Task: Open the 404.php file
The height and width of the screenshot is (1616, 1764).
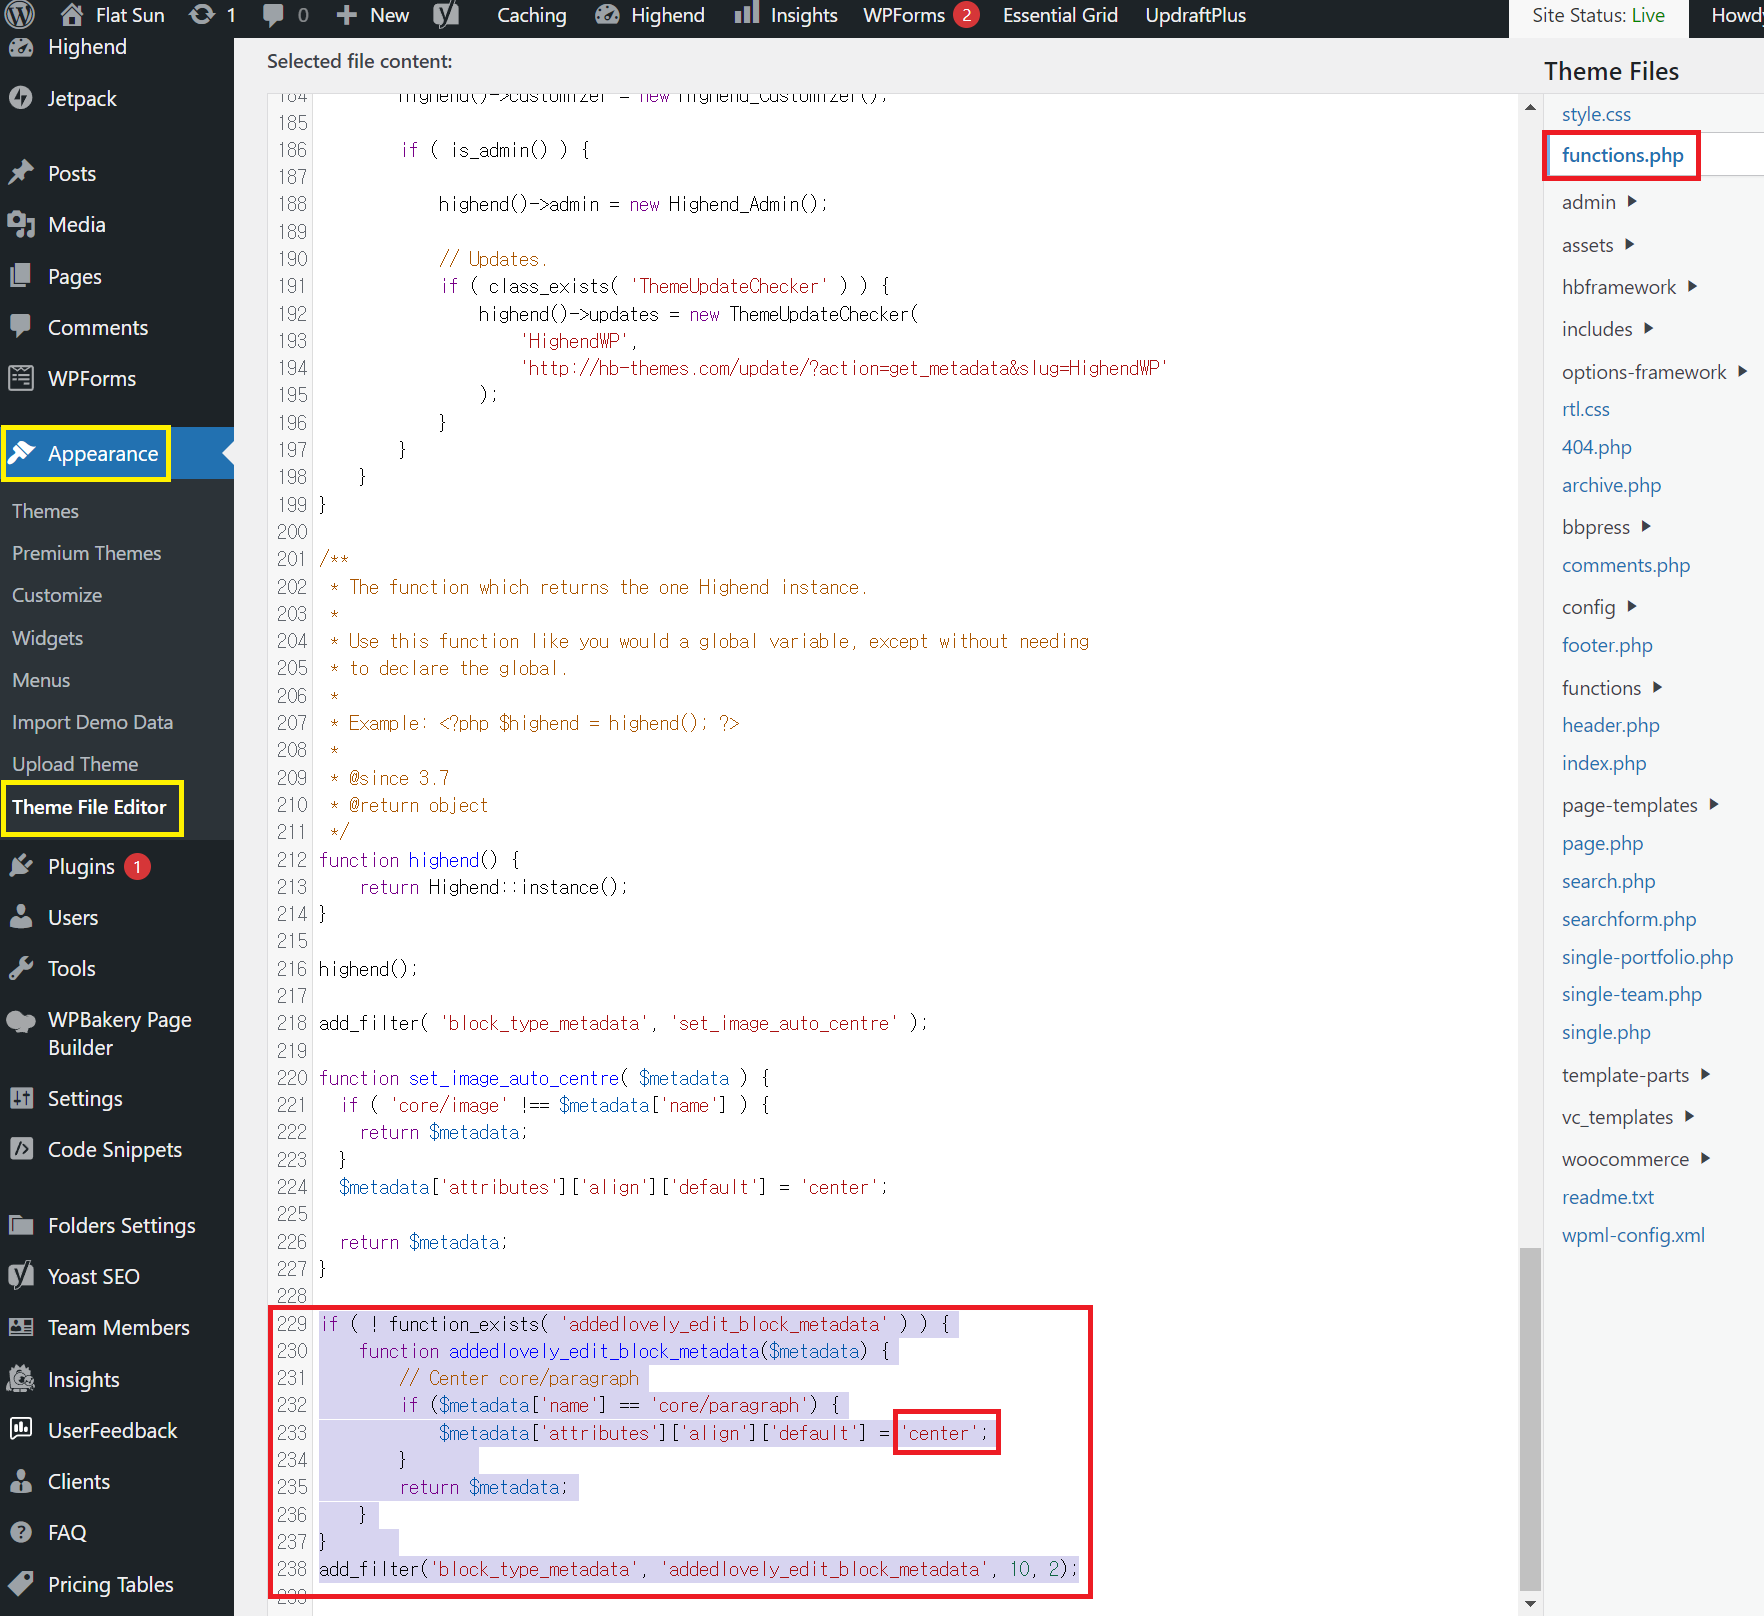Action: pyautogui.click(x=1596, y=447)
